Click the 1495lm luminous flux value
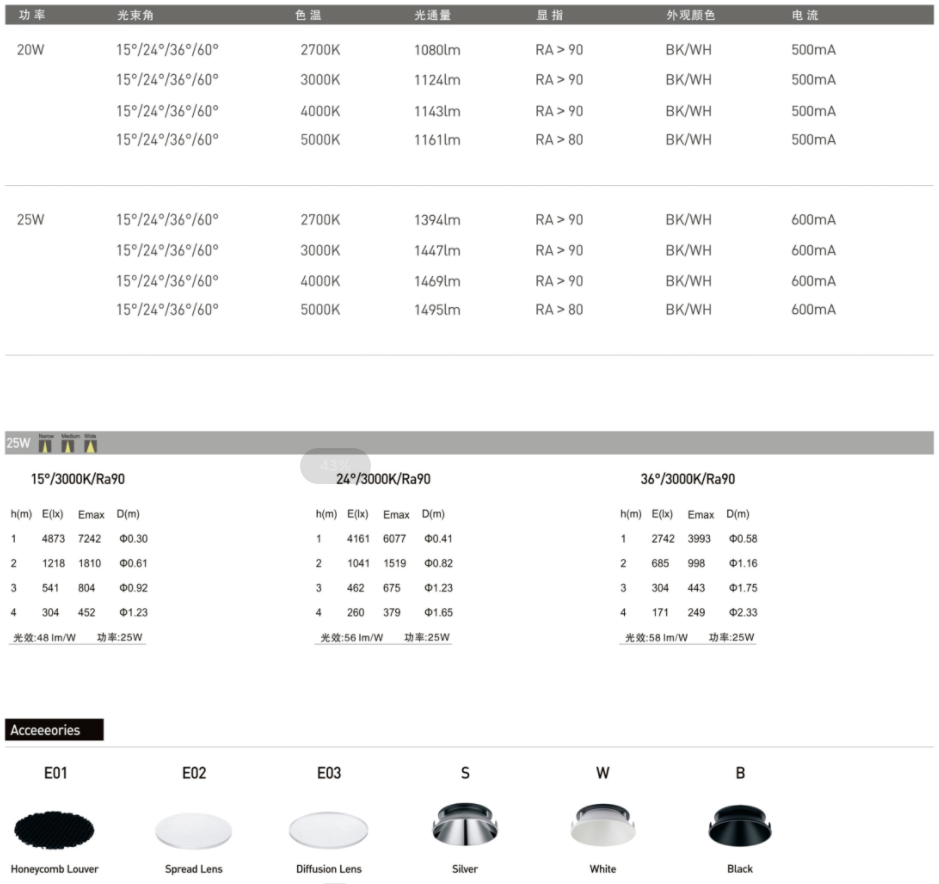Screen dimensions: 939x884 [437, 310]
